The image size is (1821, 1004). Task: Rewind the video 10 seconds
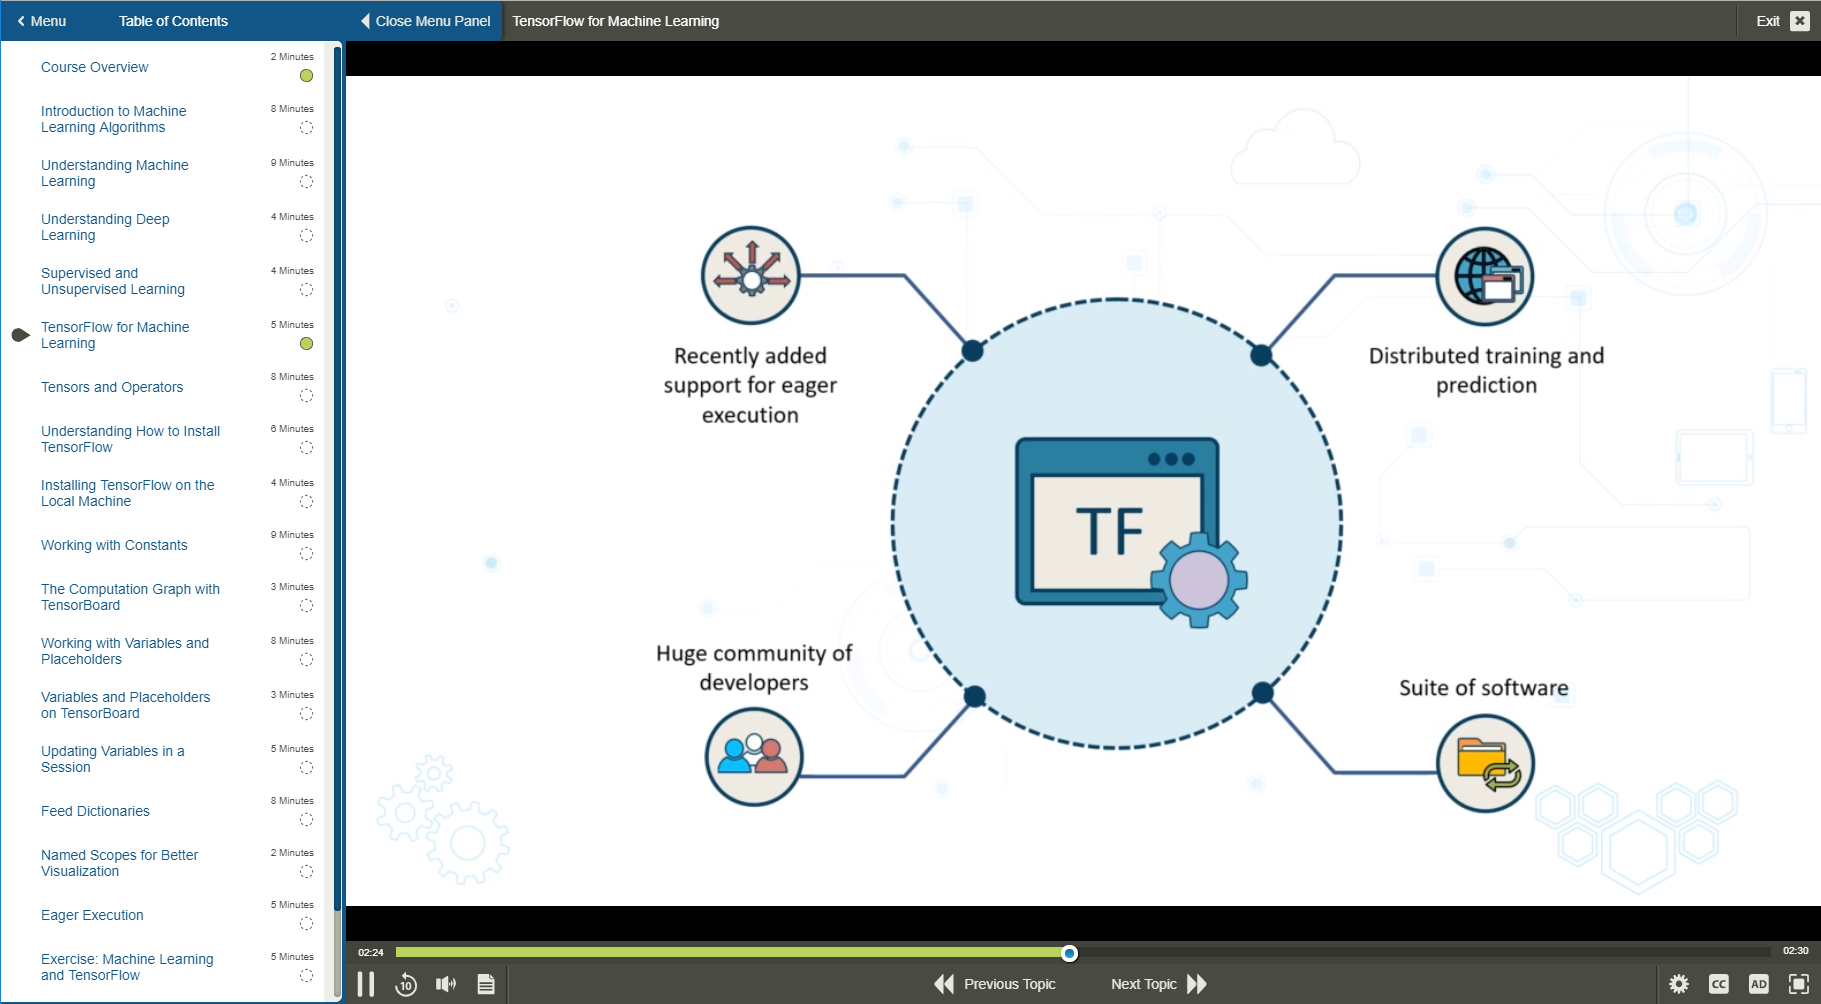(x=407, y=984)
